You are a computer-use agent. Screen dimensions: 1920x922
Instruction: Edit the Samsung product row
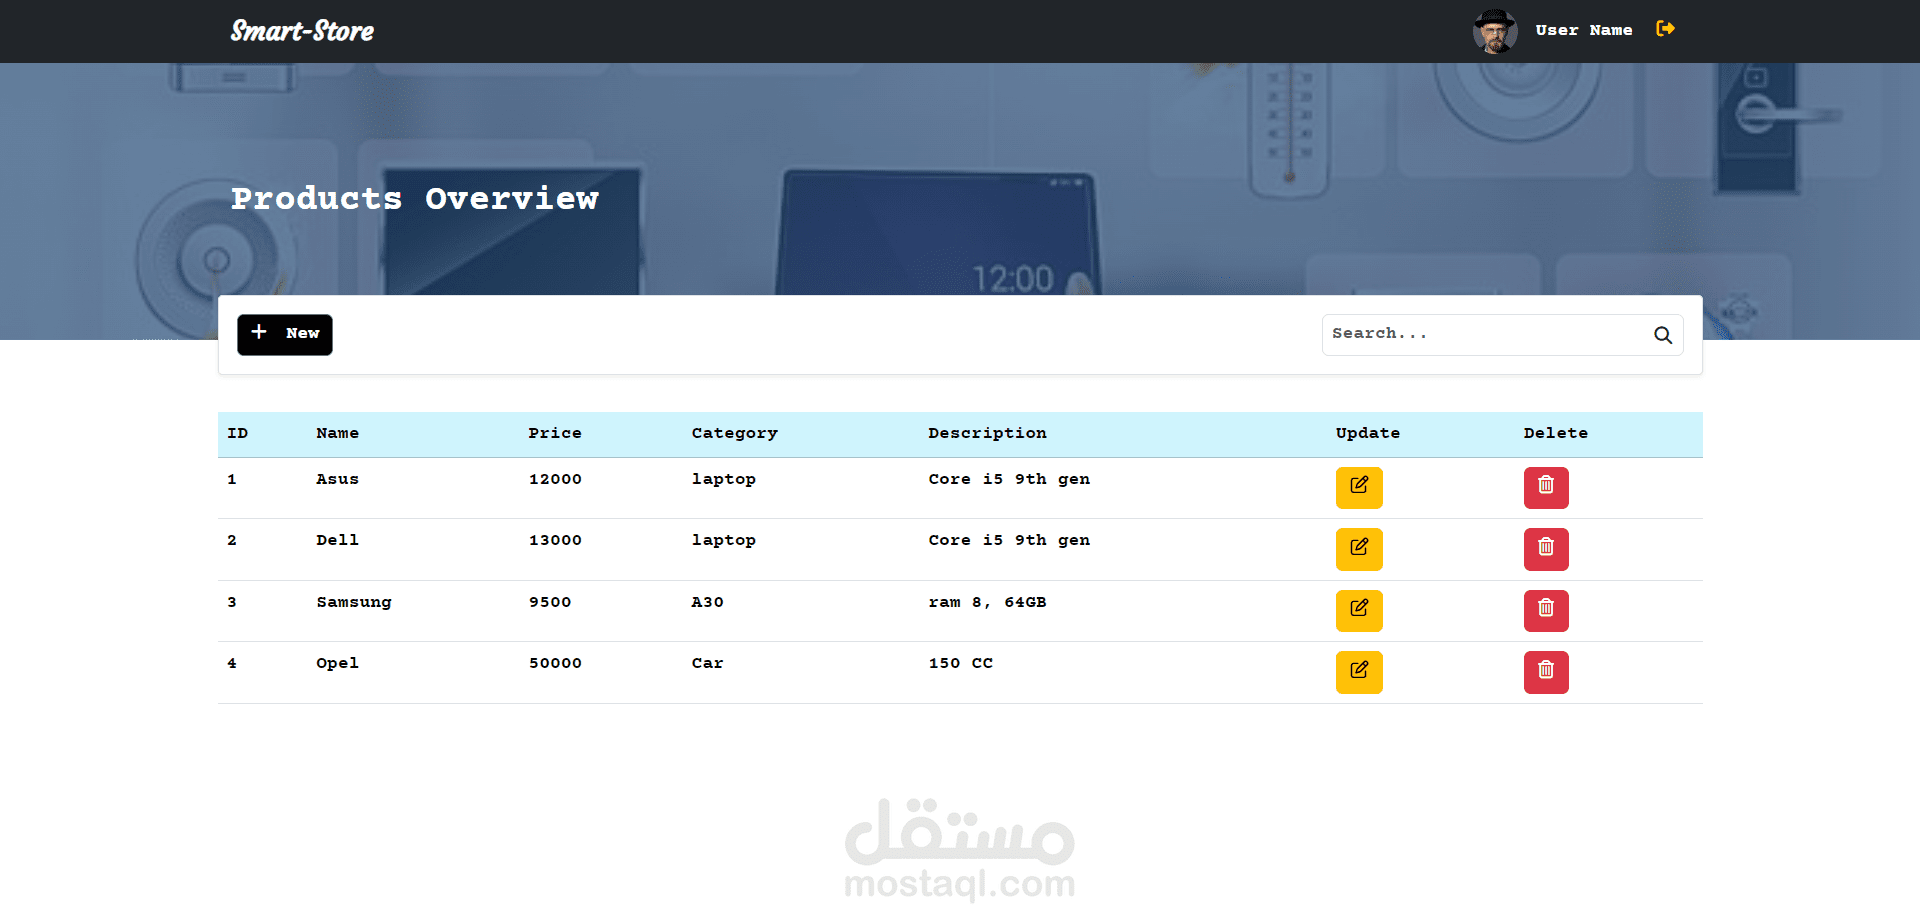pyautogui.click(x=1359, y=610)
